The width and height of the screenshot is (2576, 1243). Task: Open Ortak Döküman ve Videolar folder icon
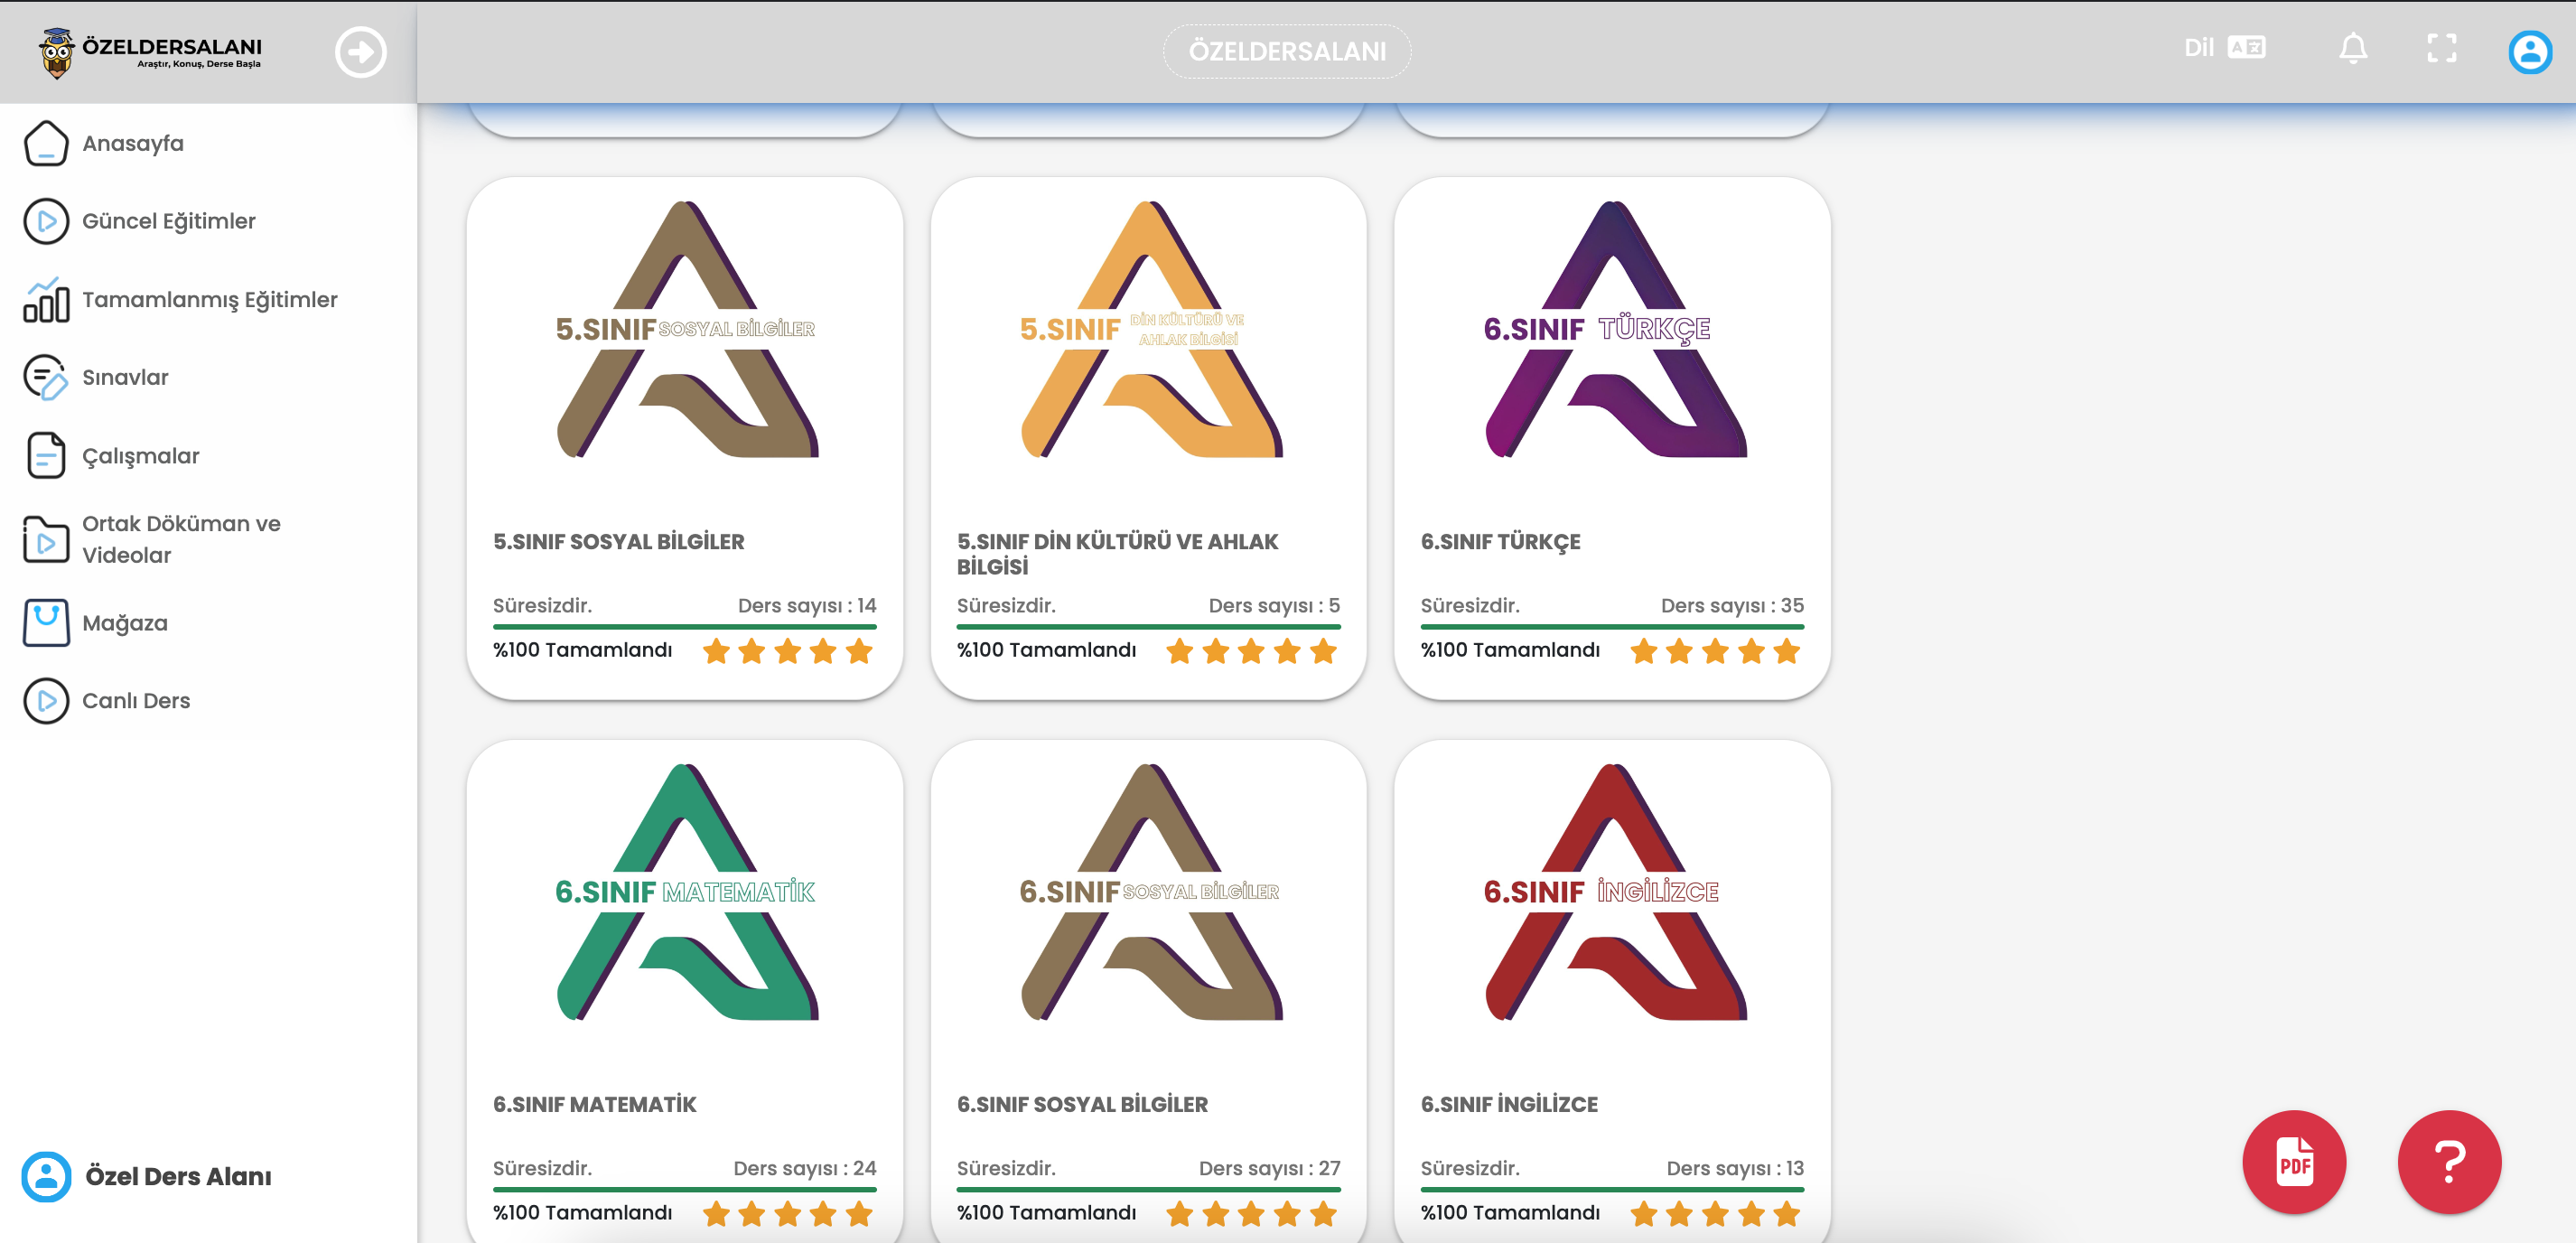pos(46,540)
